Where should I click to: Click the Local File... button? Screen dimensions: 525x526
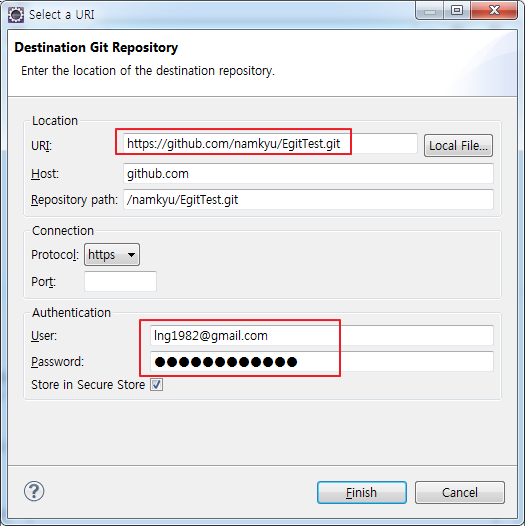coord(458,146)
